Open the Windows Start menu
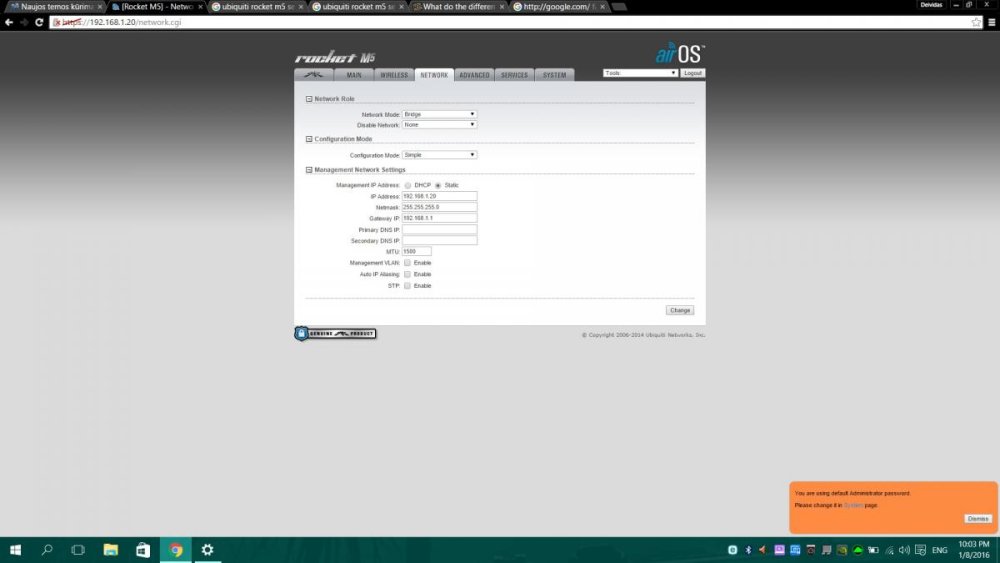Image resolution: width=1000 pixels, height=563 pixels. pos(15,550)
